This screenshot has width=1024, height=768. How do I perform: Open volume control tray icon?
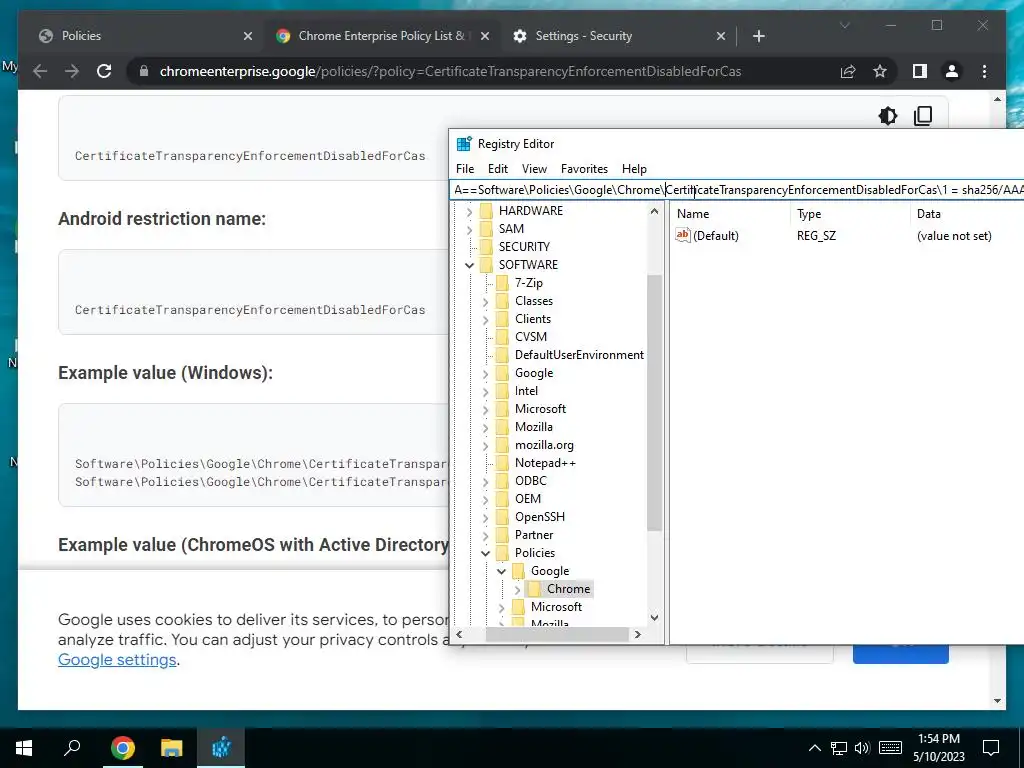862,748
